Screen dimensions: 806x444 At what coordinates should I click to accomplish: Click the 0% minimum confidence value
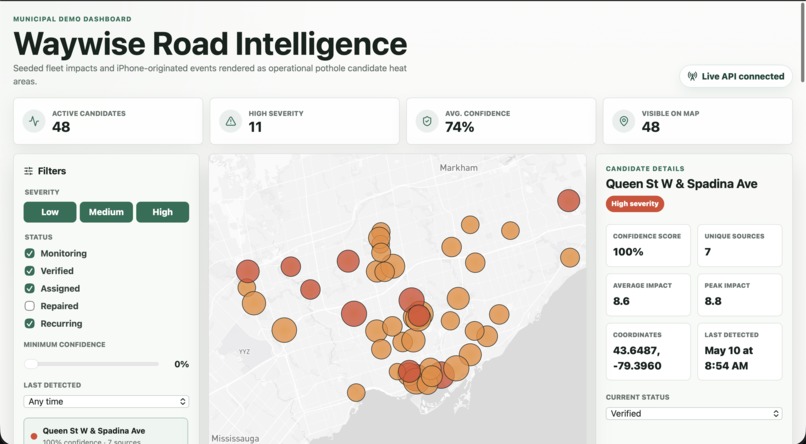tap(181, 364)
